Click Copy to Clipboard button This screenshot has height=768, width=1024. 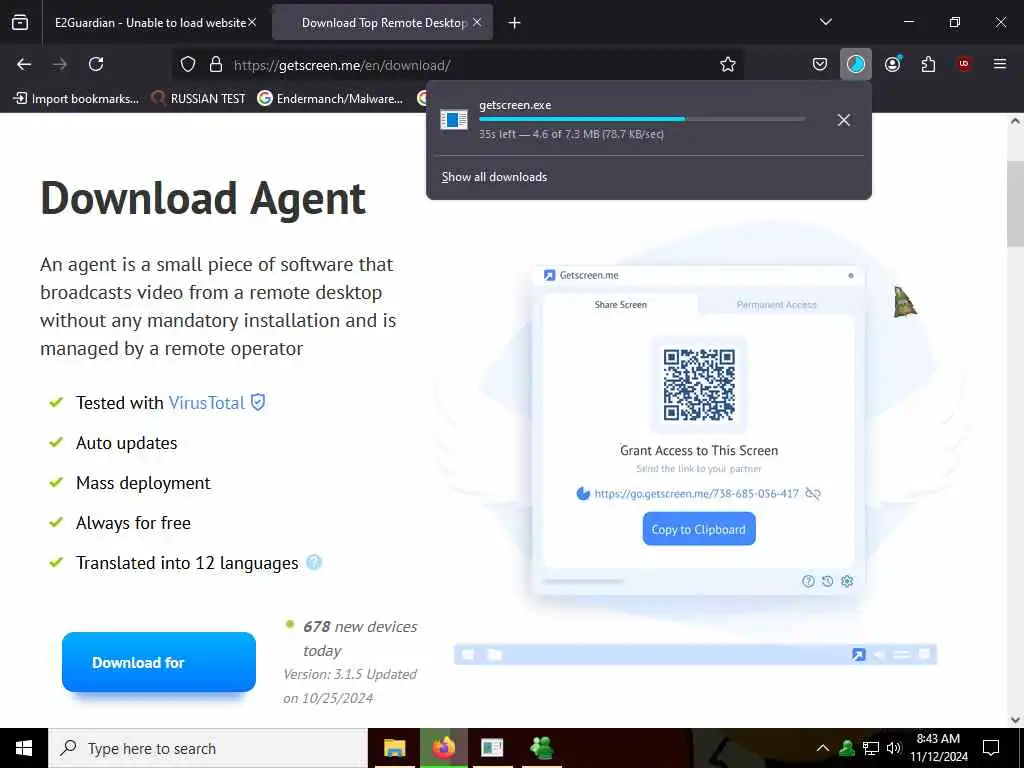(699, 529)
